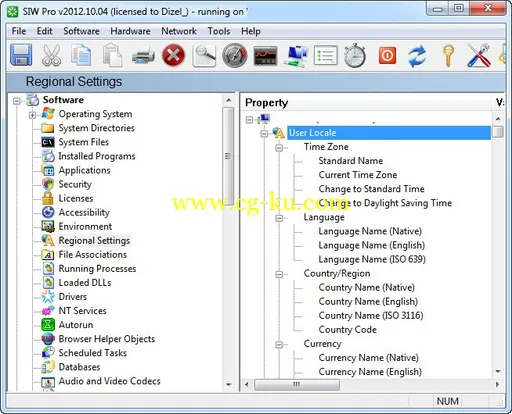The image size is (512, 414).
Task: Select the Country Code row
Action: 348,329
